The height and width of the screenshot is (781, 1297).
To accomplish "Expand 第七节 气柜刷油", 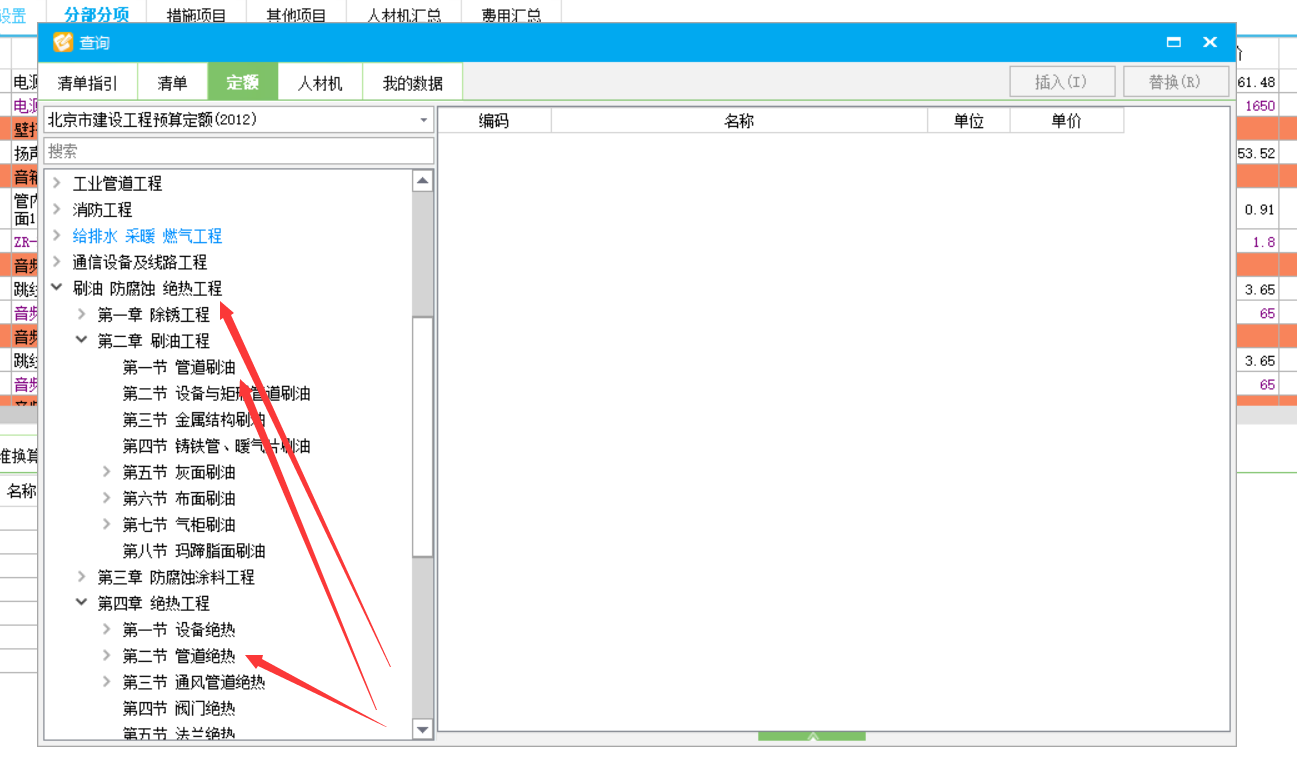I will click(x=107, y=524).
